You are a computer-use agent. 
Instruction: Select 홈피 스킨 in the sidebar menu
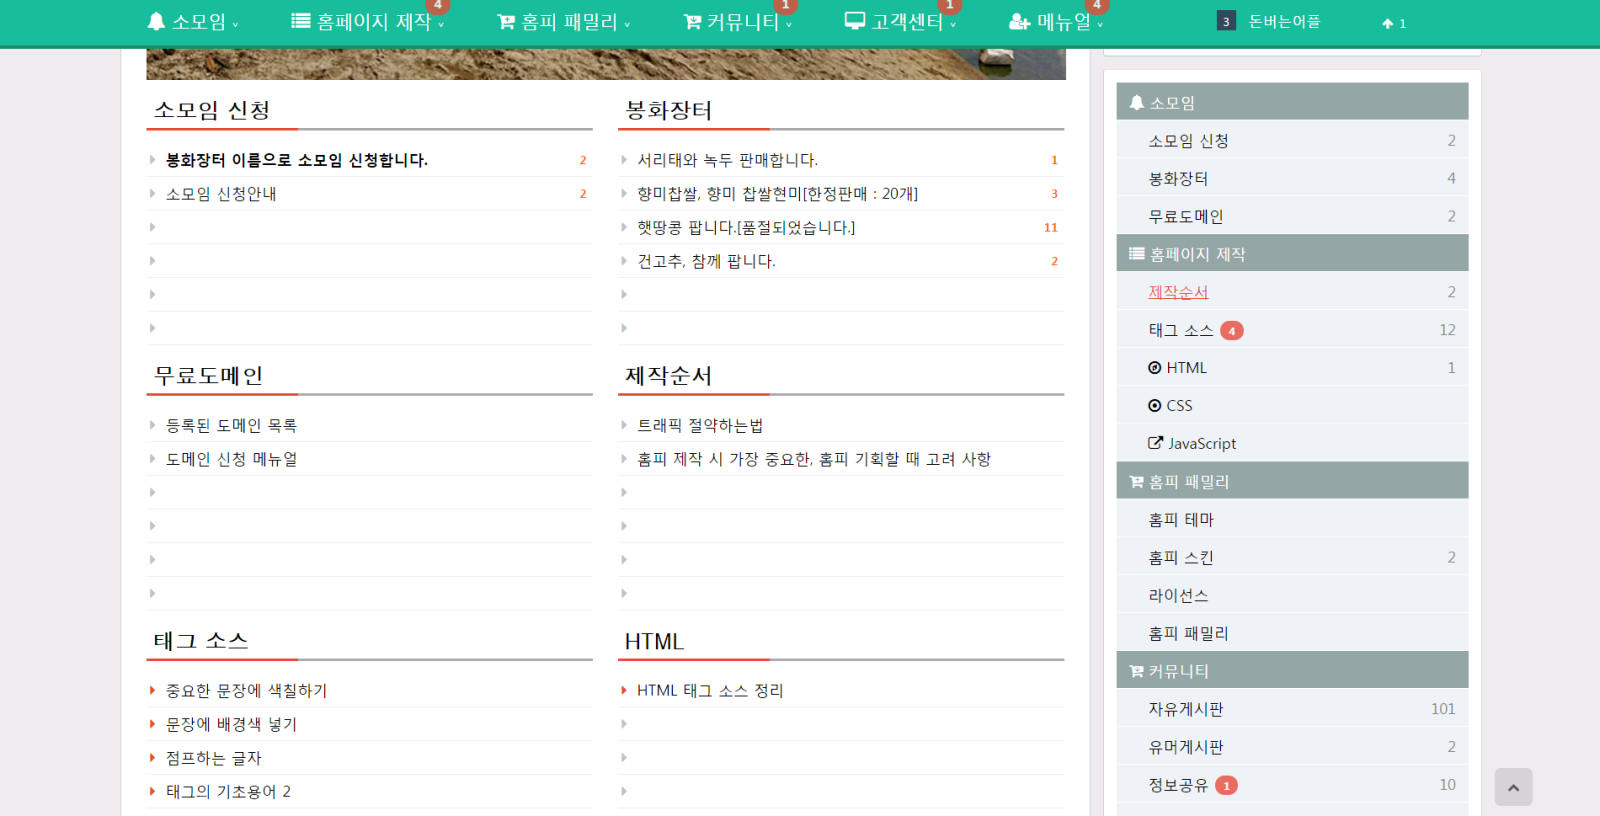coord(1180,557)
